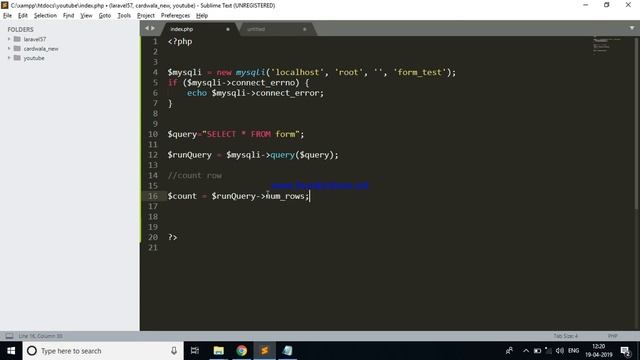640x360 pixels.
Task: Open File Explorer from taskbar
Action: [x=218, y=351]
